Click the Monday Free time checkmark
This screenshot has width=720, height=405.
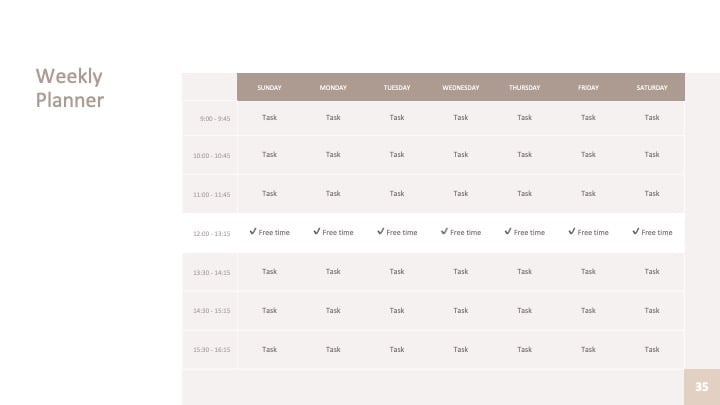click(x=316, y=231)
